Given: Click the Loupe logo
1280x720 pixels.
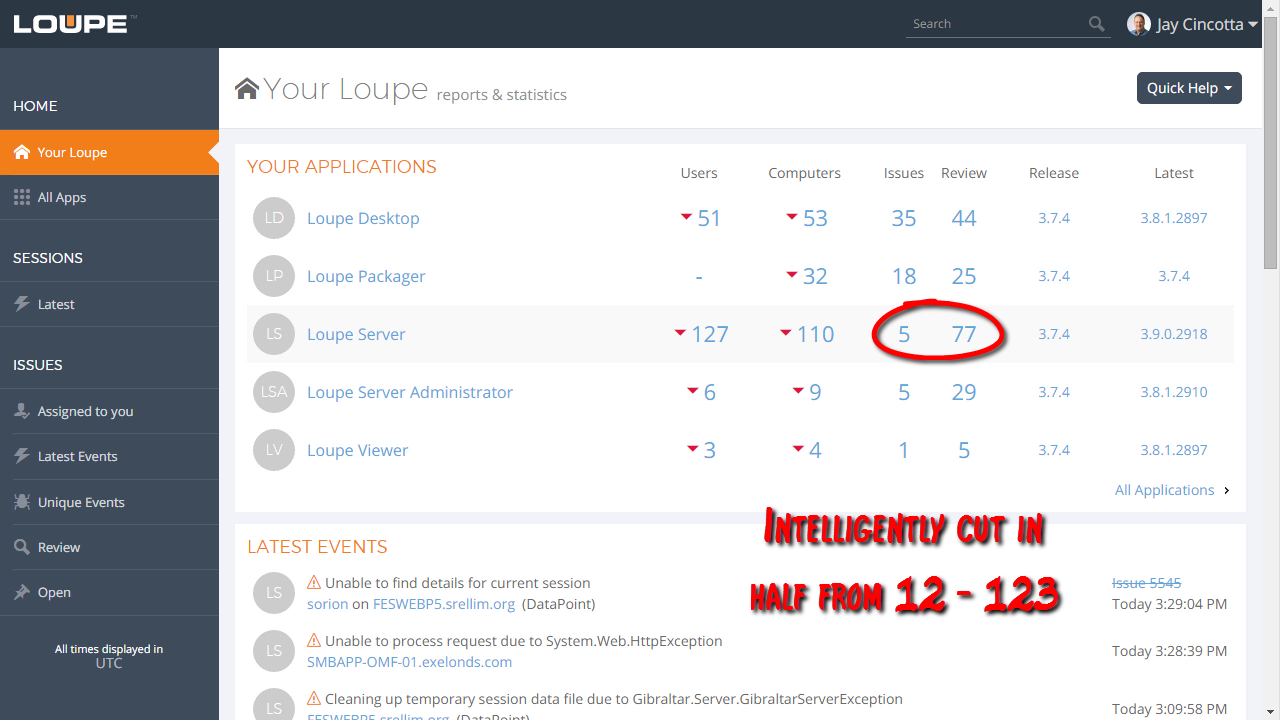Looking at the screenshot, I should point(74,23).
